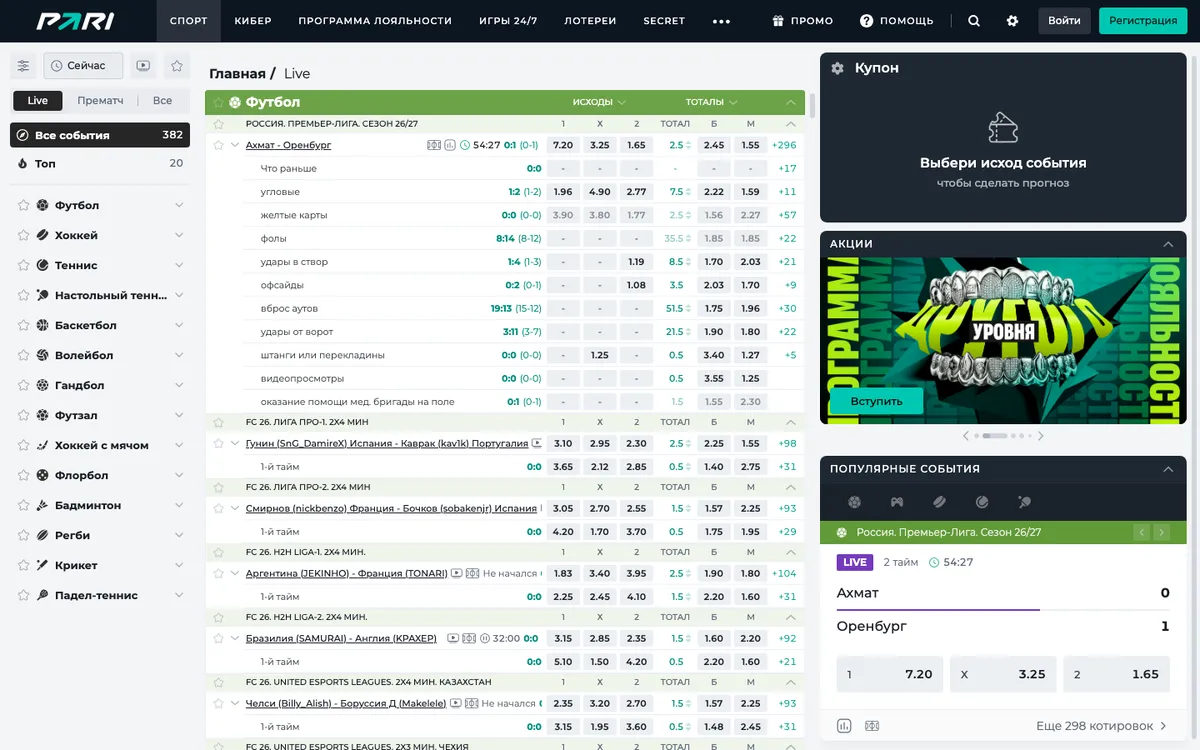Toggle favorite star for Аргентина (JEKINHO) - Франция match
The width and height of the screenshot is (1200, 750).
tap(220, 574)
